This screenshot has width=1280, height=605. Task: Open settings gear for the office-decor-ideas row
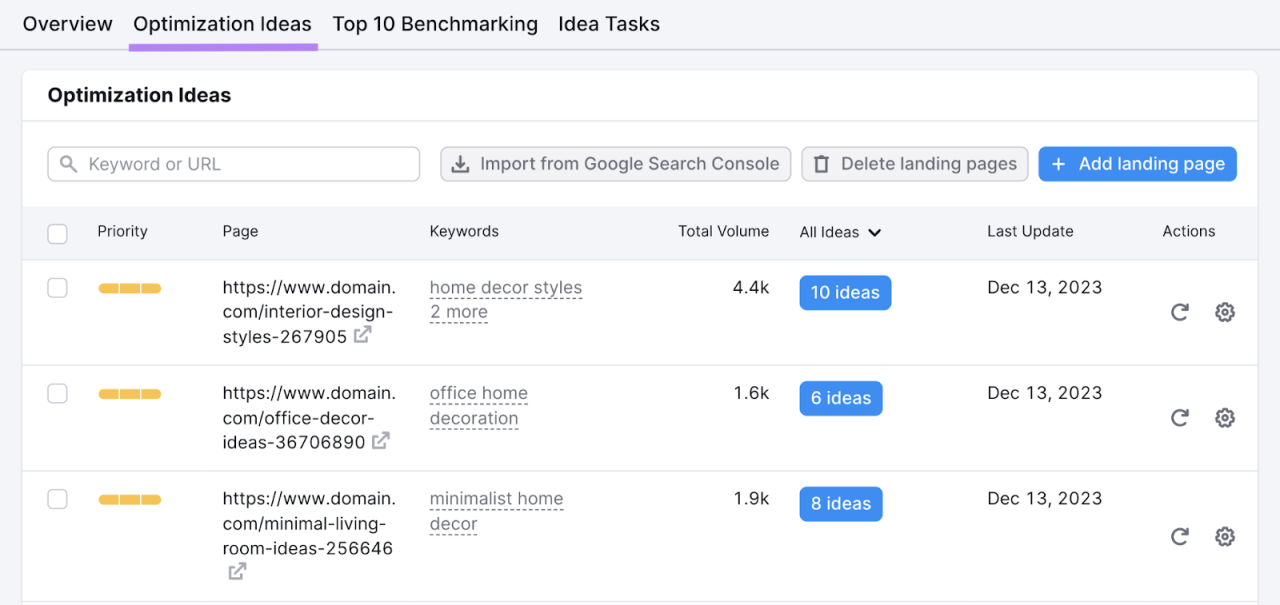click(x=1225, y=417)
